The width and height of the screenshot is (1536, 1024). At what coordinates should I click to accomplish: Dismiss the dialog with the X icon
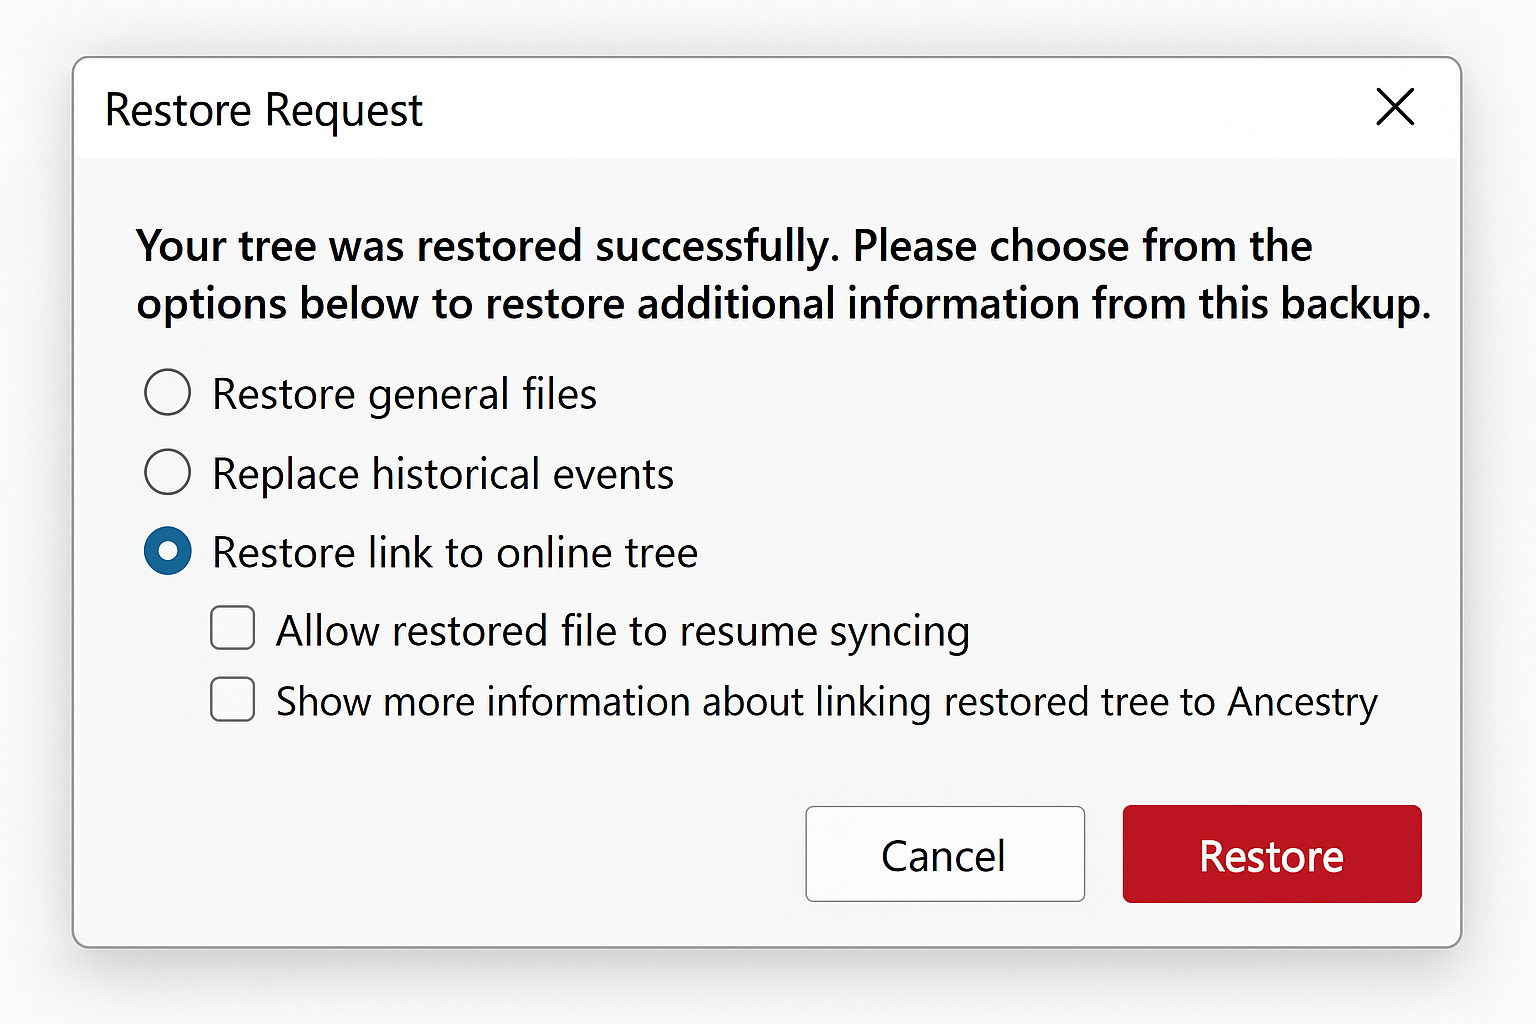tap(1394, 108)
